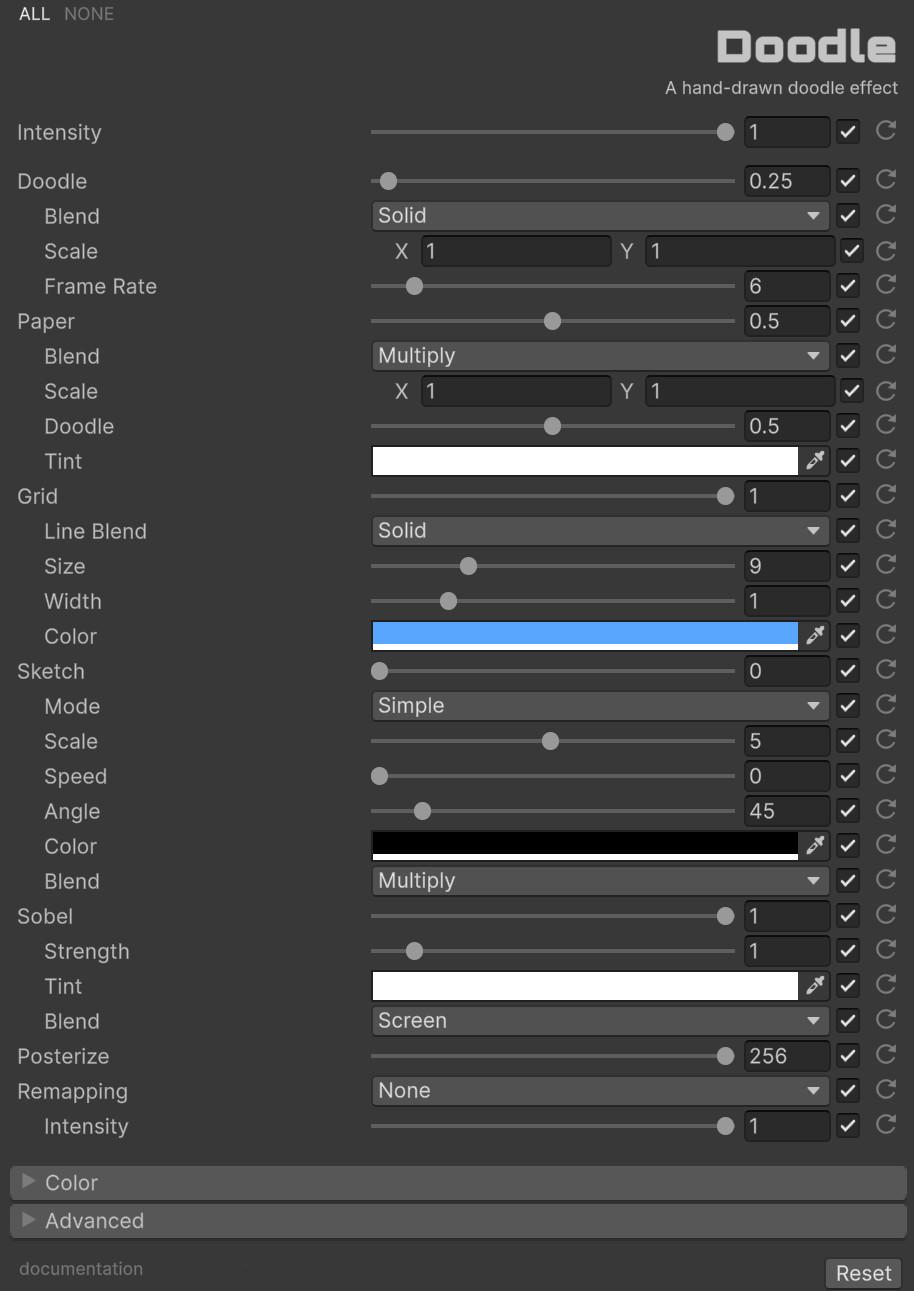Viewport: 914px width, 1291px height.
Task: Open the documentation link
Action: (81, 1269)
